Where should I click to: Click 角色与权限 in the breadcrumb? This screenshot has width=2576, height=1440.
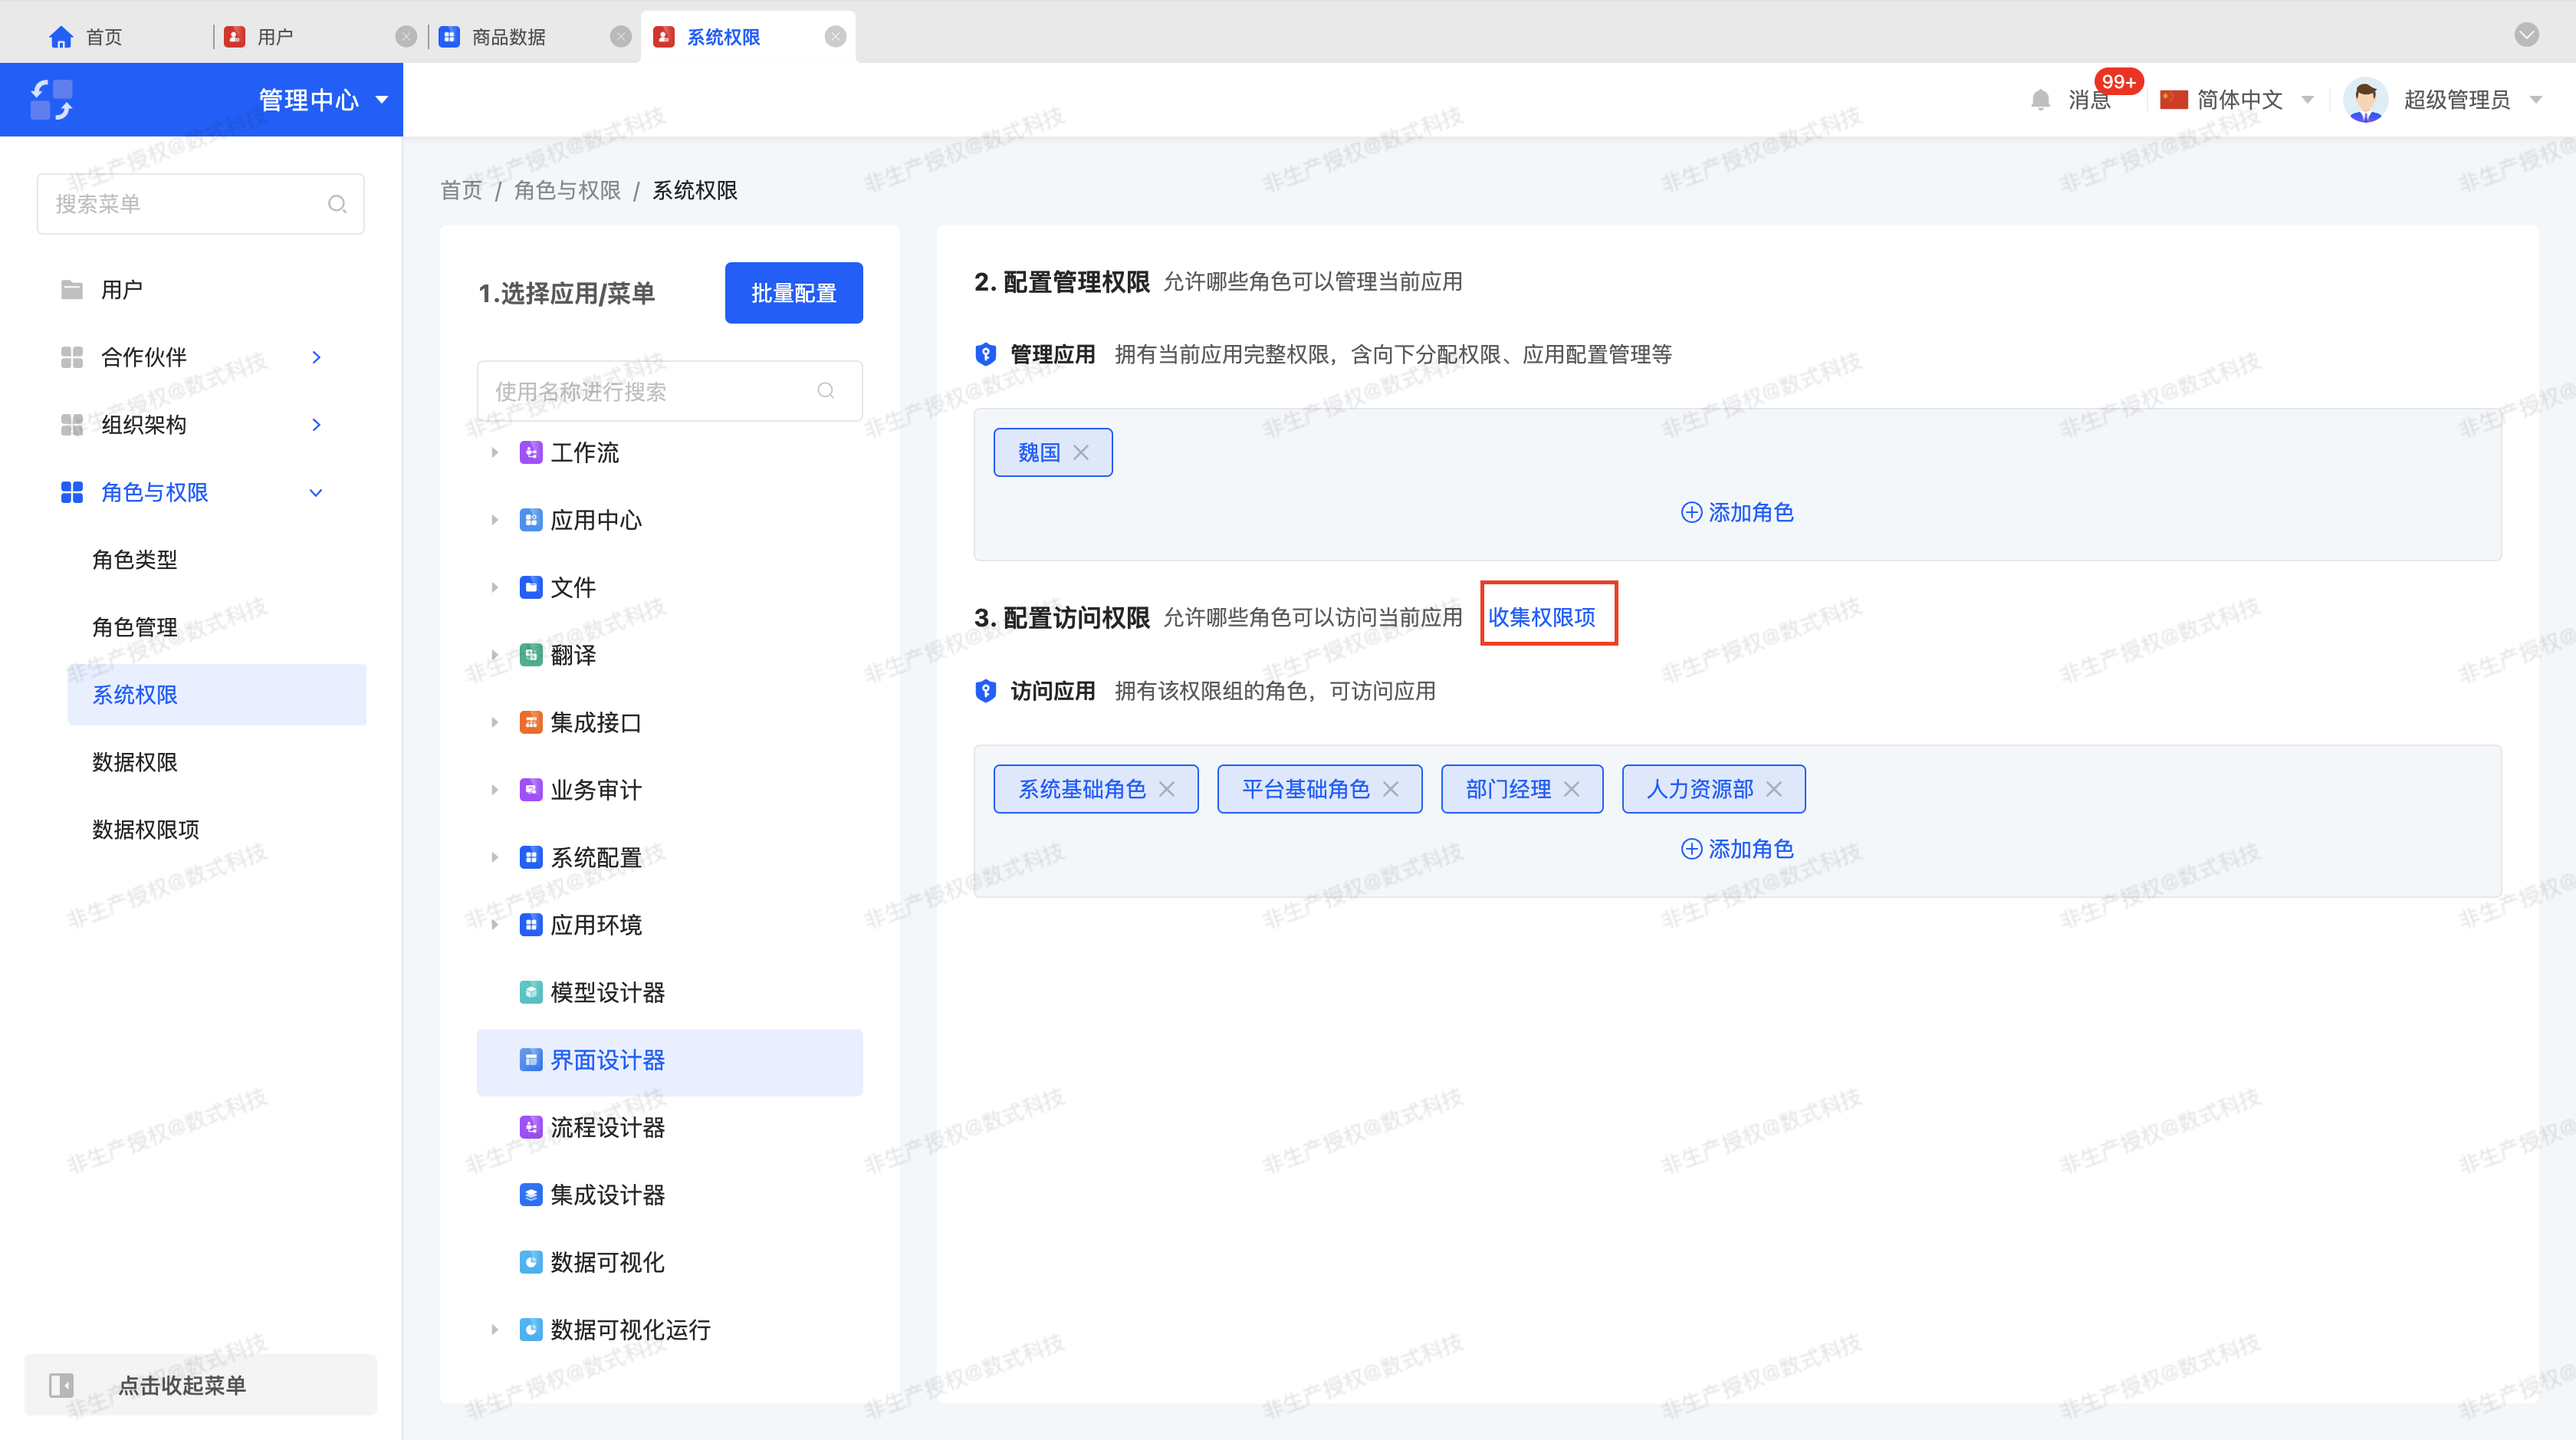(567, 190)
